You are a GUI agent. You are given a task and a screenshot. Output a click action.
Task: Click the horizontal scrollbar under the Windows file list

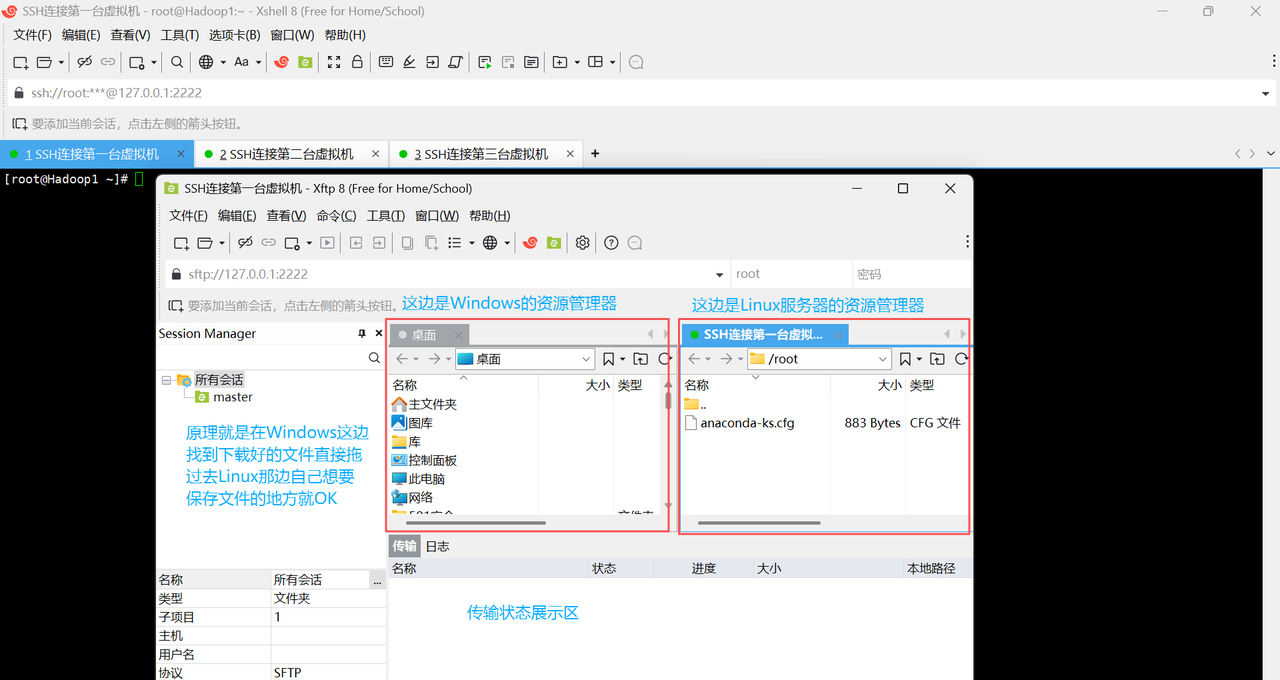(475, 522)
